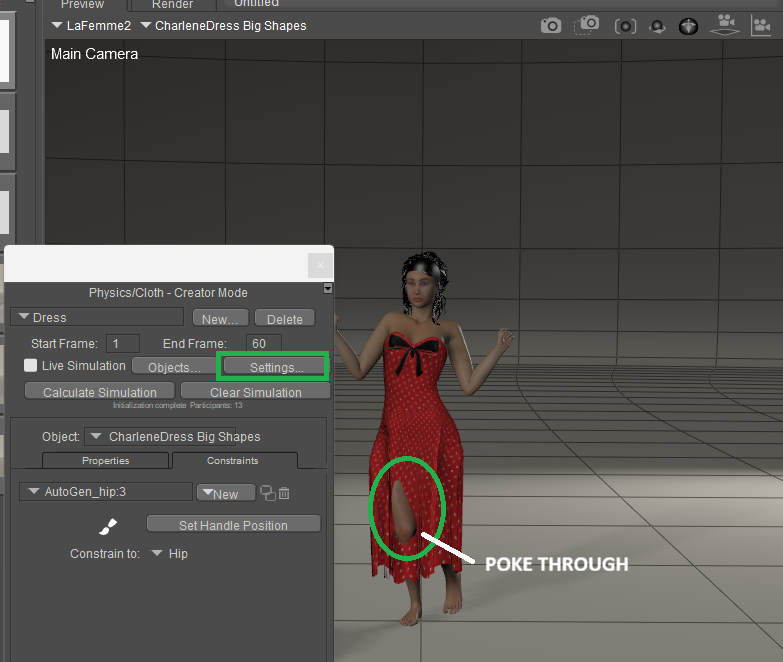Click the End Frame input field
Image resolution: width=783 pixels, height=662 pixels.
[x=264, y=343]
